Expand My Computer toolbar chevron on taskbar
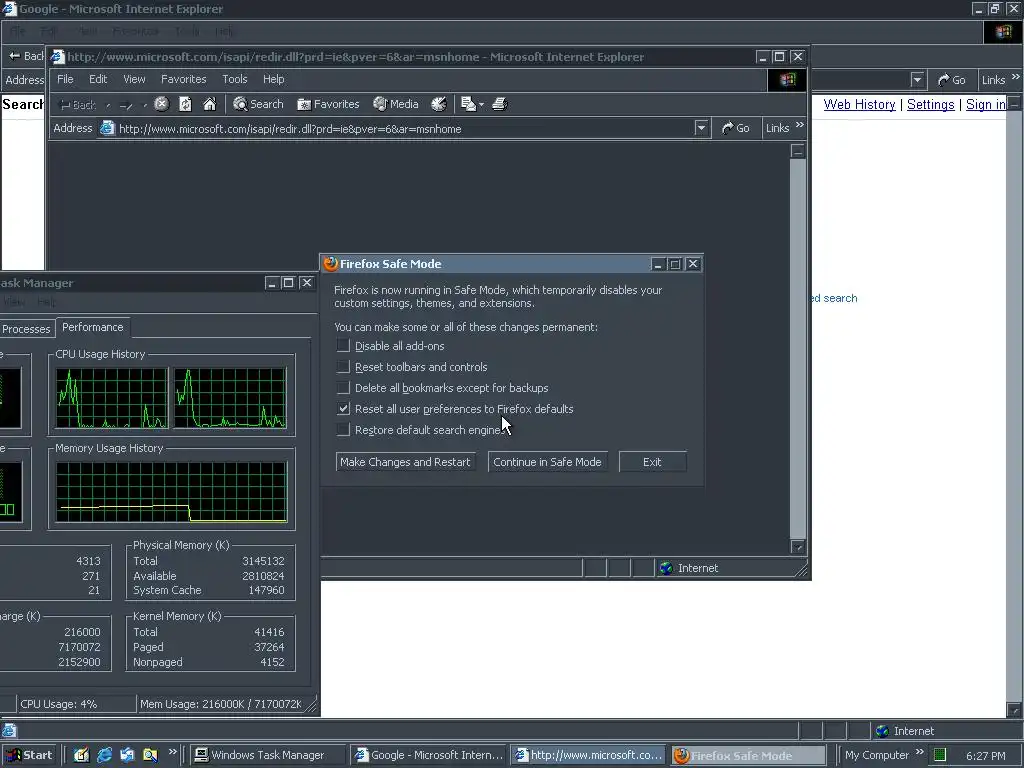 pos(920,752)
